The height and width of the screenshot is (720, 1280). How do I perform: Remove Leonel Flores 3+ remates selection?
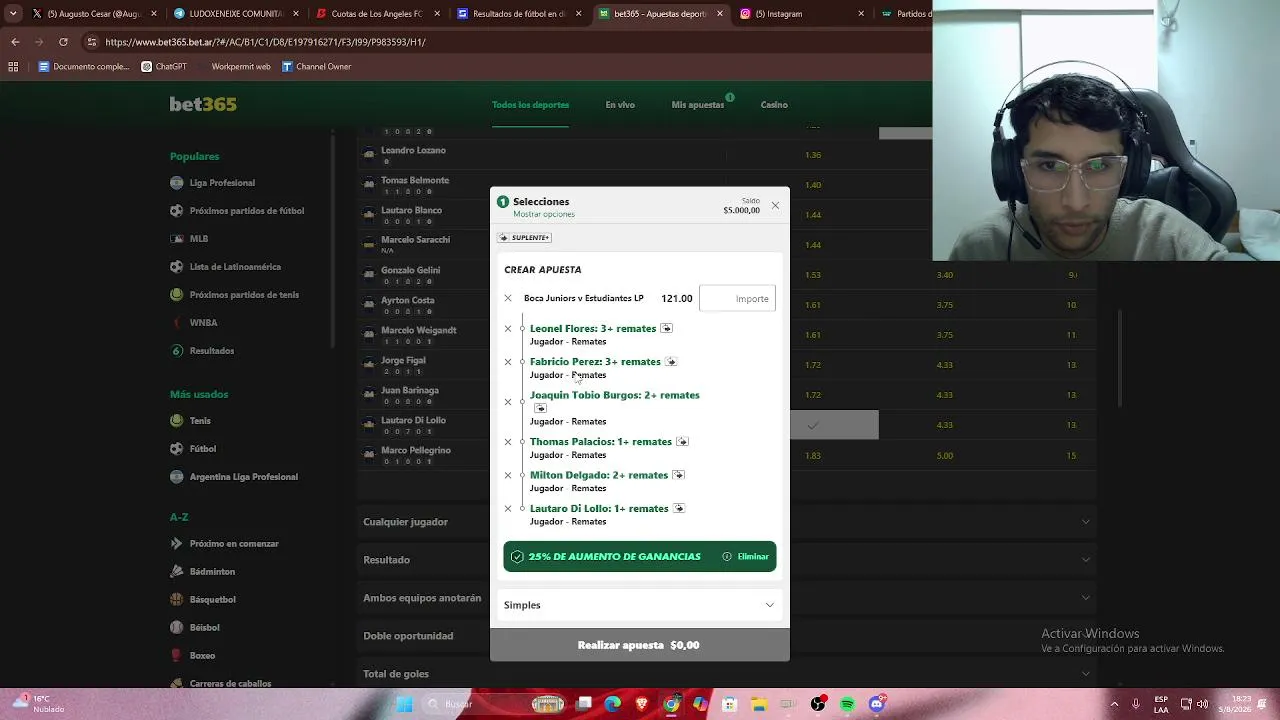[508, 329]
